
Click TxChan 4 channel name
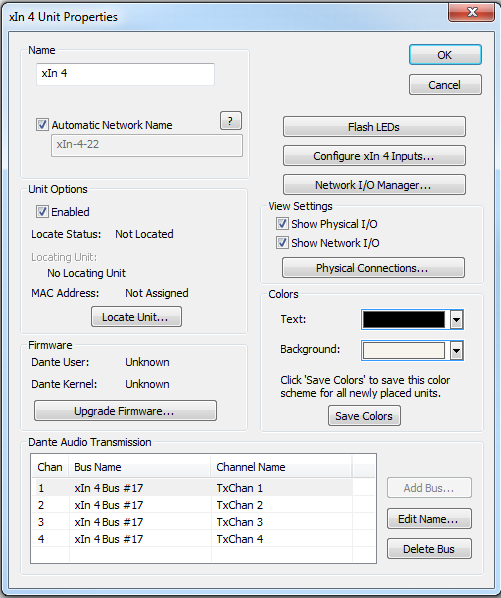point(240,539)
